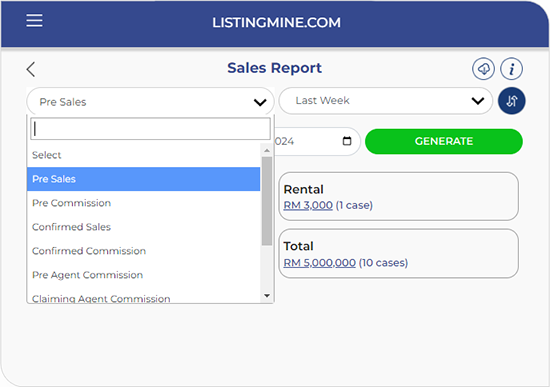Open the calendar date picker icon
This screenshot has width=550, height=387.
coord(347,141)
